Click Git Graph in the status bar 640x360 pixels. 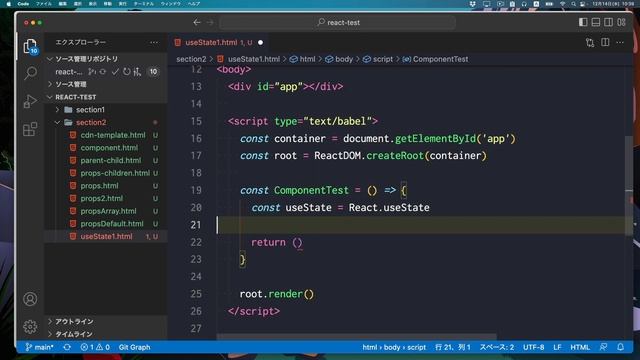click(x=134, y=347)
